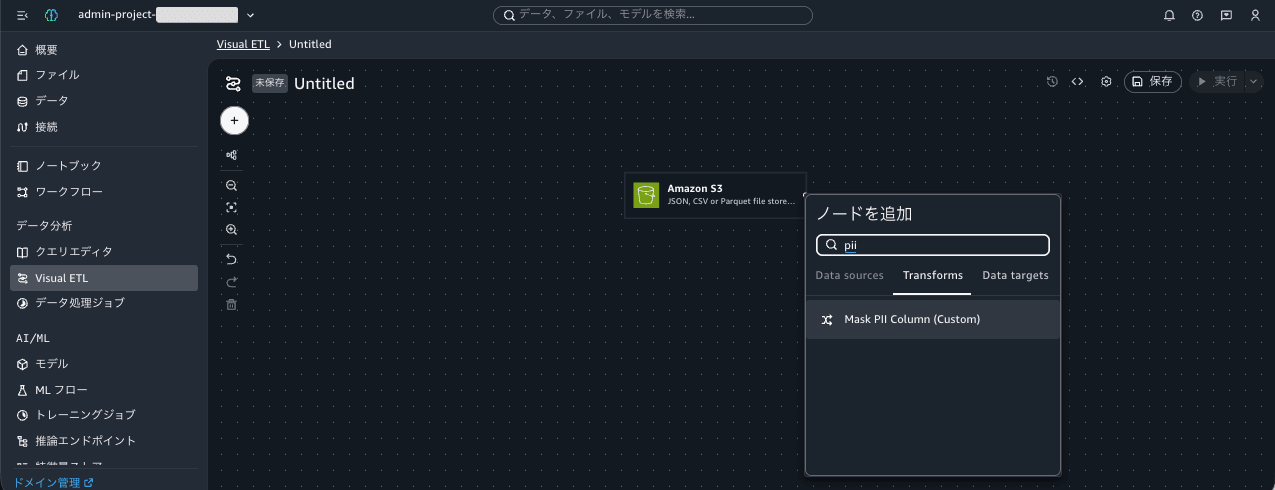Select the Amazon S3 node

[715, 195]
